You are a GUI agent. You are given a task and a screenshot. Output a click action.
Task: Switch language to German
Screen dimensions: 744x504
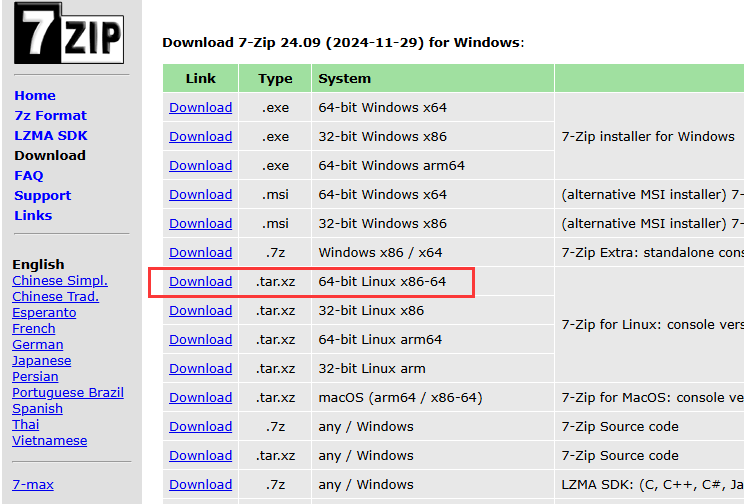37,345
